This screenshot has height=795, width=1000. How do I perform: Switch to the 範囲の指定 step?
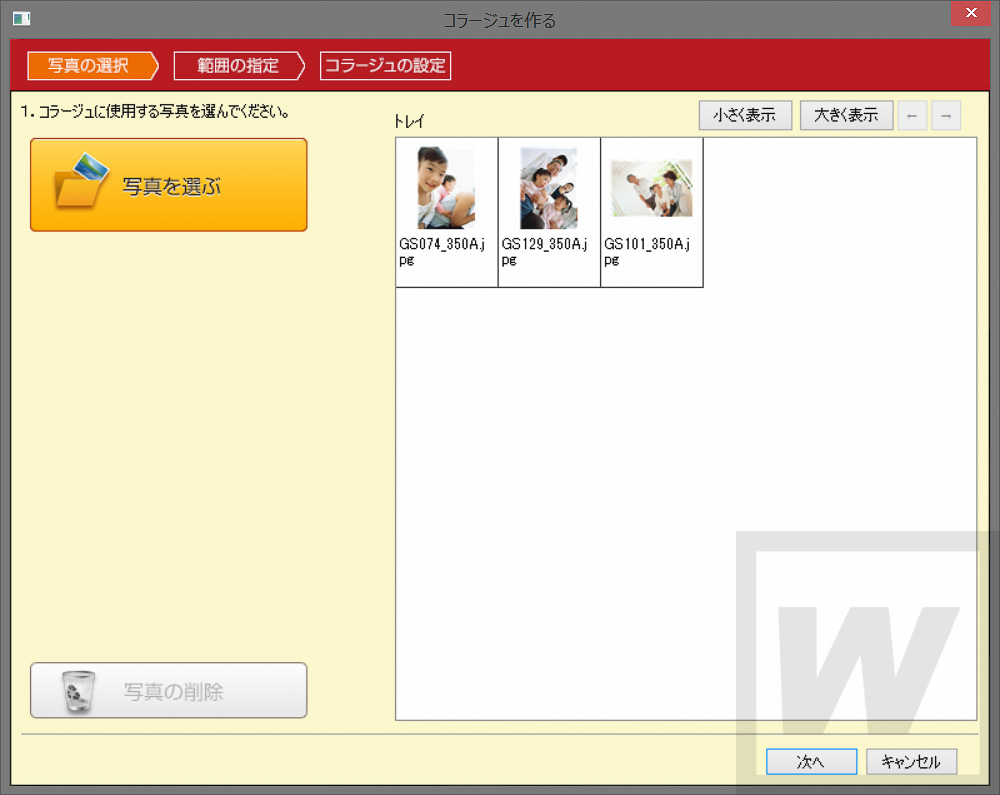point(239,66)
